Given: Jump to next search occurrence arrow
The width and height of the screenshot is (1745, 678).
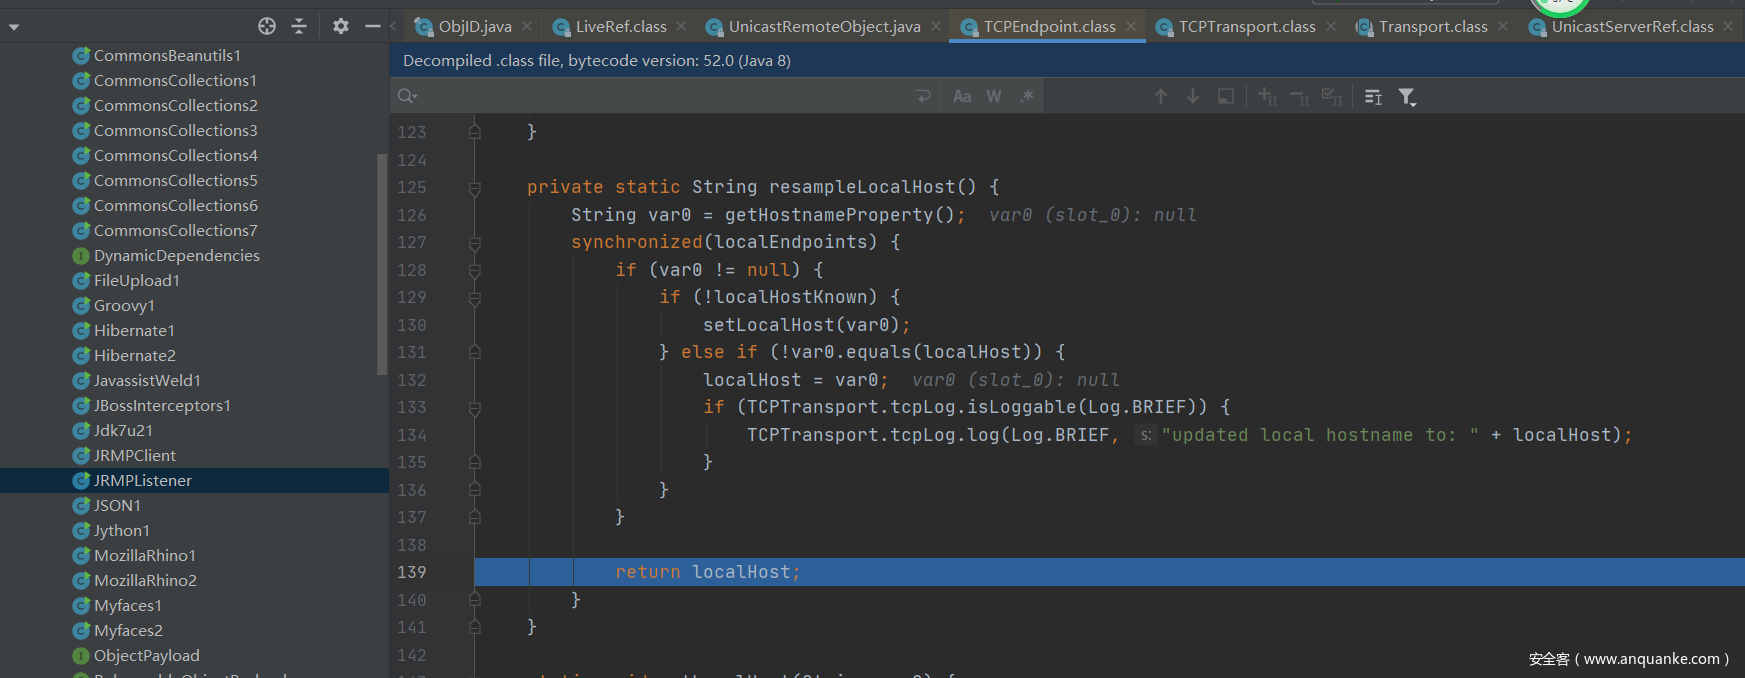Looking at the screenshot, I should (x=1193, y=96).
